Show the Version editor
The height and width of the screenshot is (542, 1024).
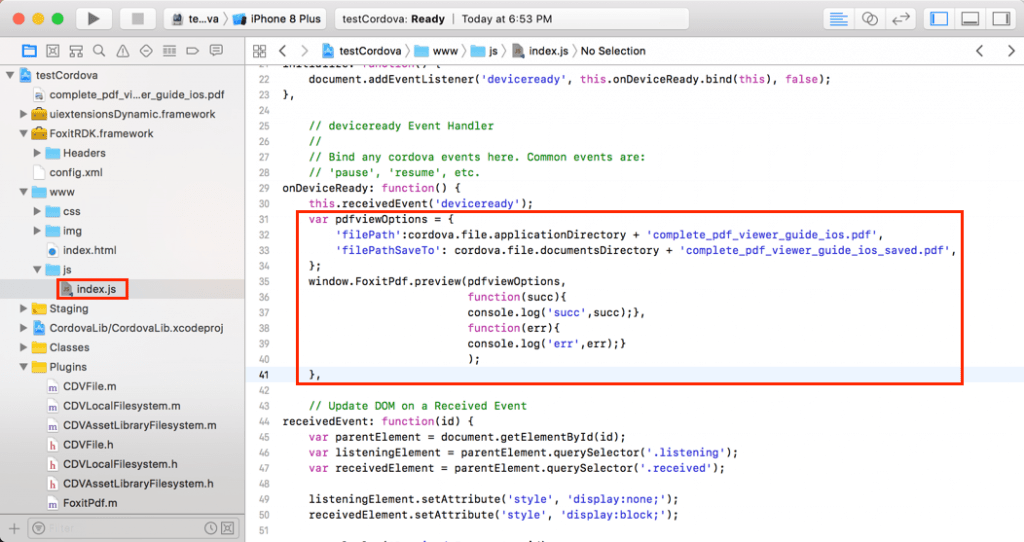[x=901, y=19]
